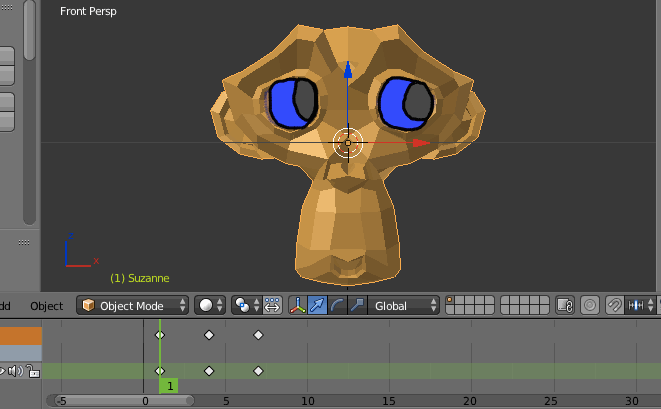Image resolution: width=661 pixels, height=409 pixels.
Task: Toggle the channel padlock icon
Action: coord(33,371)
